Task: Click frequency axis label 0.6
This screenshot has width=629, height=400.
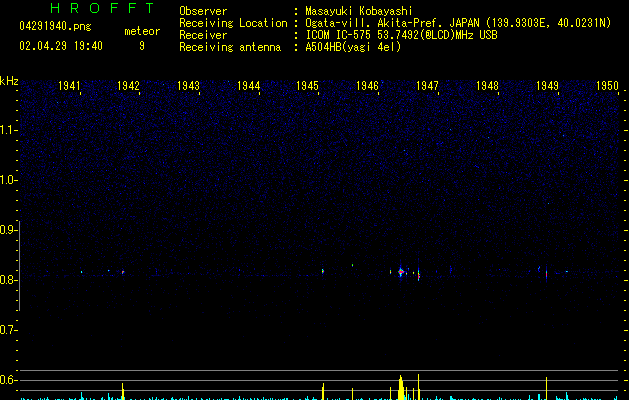Action: click(x=8, y=380)
